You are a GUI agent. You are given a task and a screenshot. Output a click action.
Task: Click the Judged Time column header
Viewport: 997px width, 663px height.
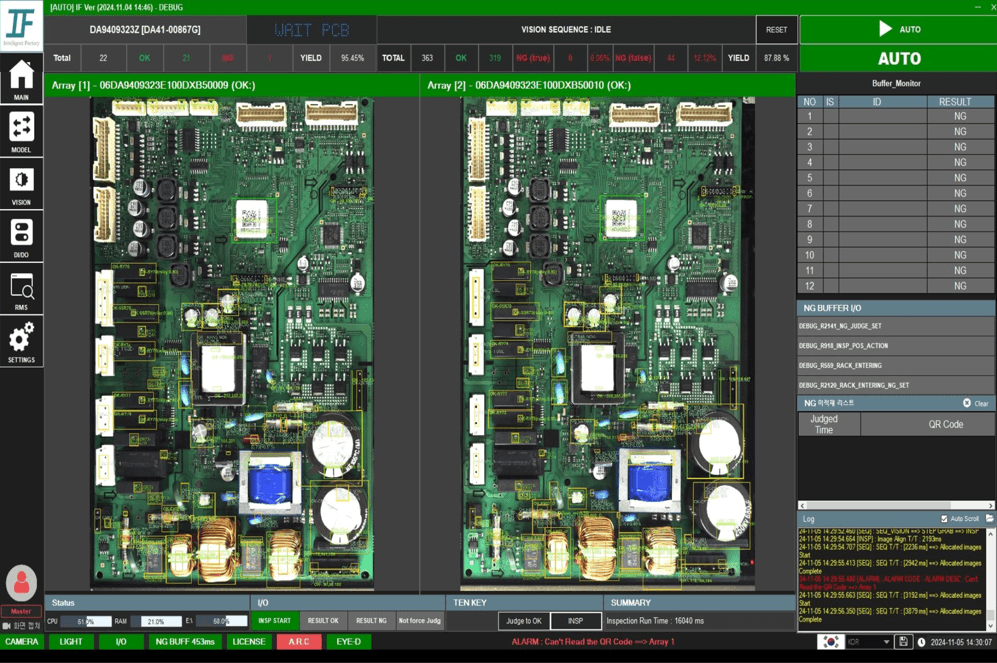pos(829,424)
